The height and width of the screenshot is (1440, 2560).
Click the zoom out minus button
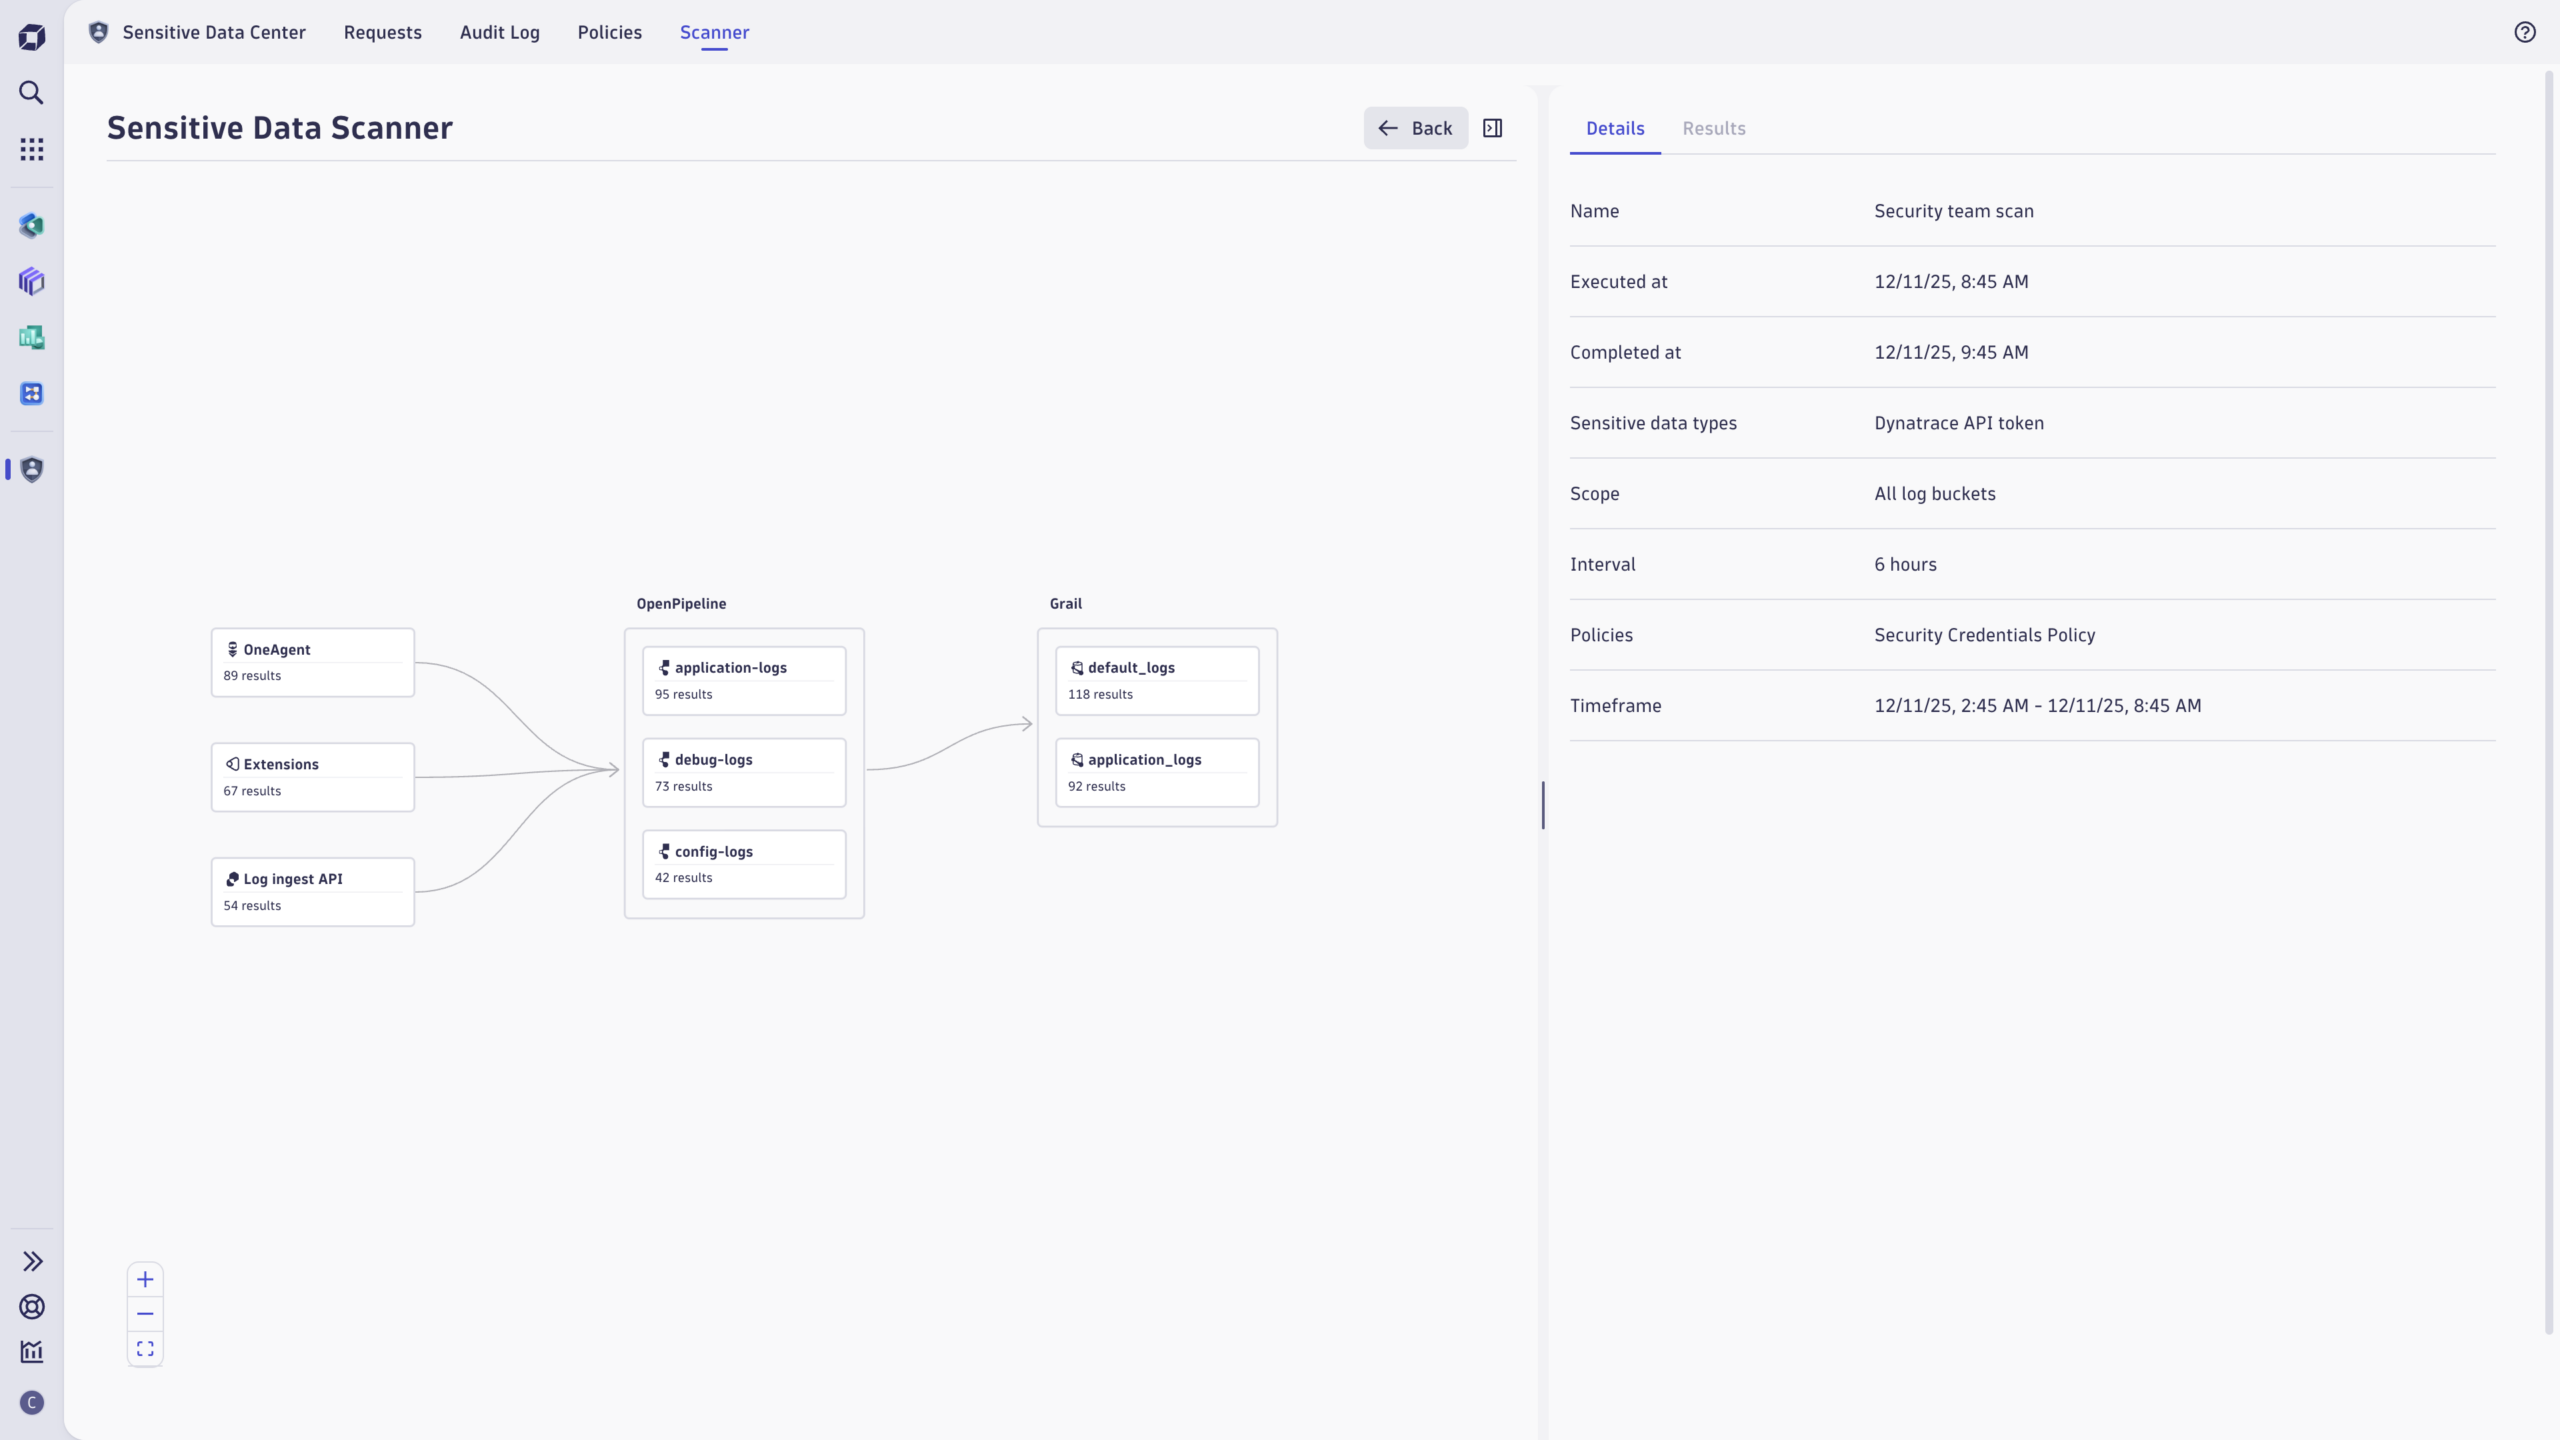(145, 1314)
